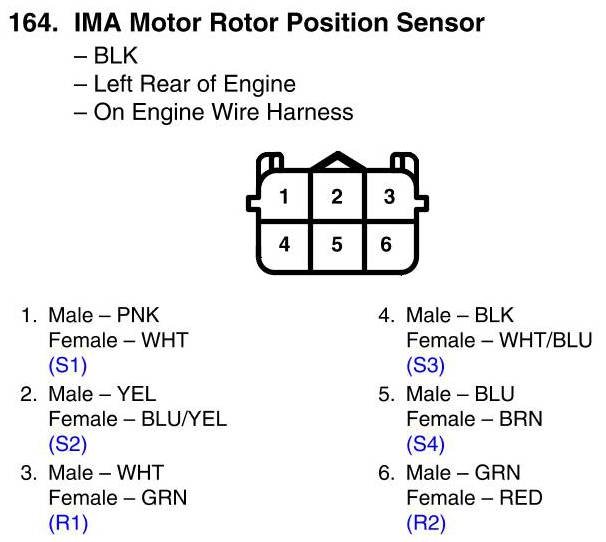Select connector cavity number 6

pyautogui.click(x=387, y=243)
